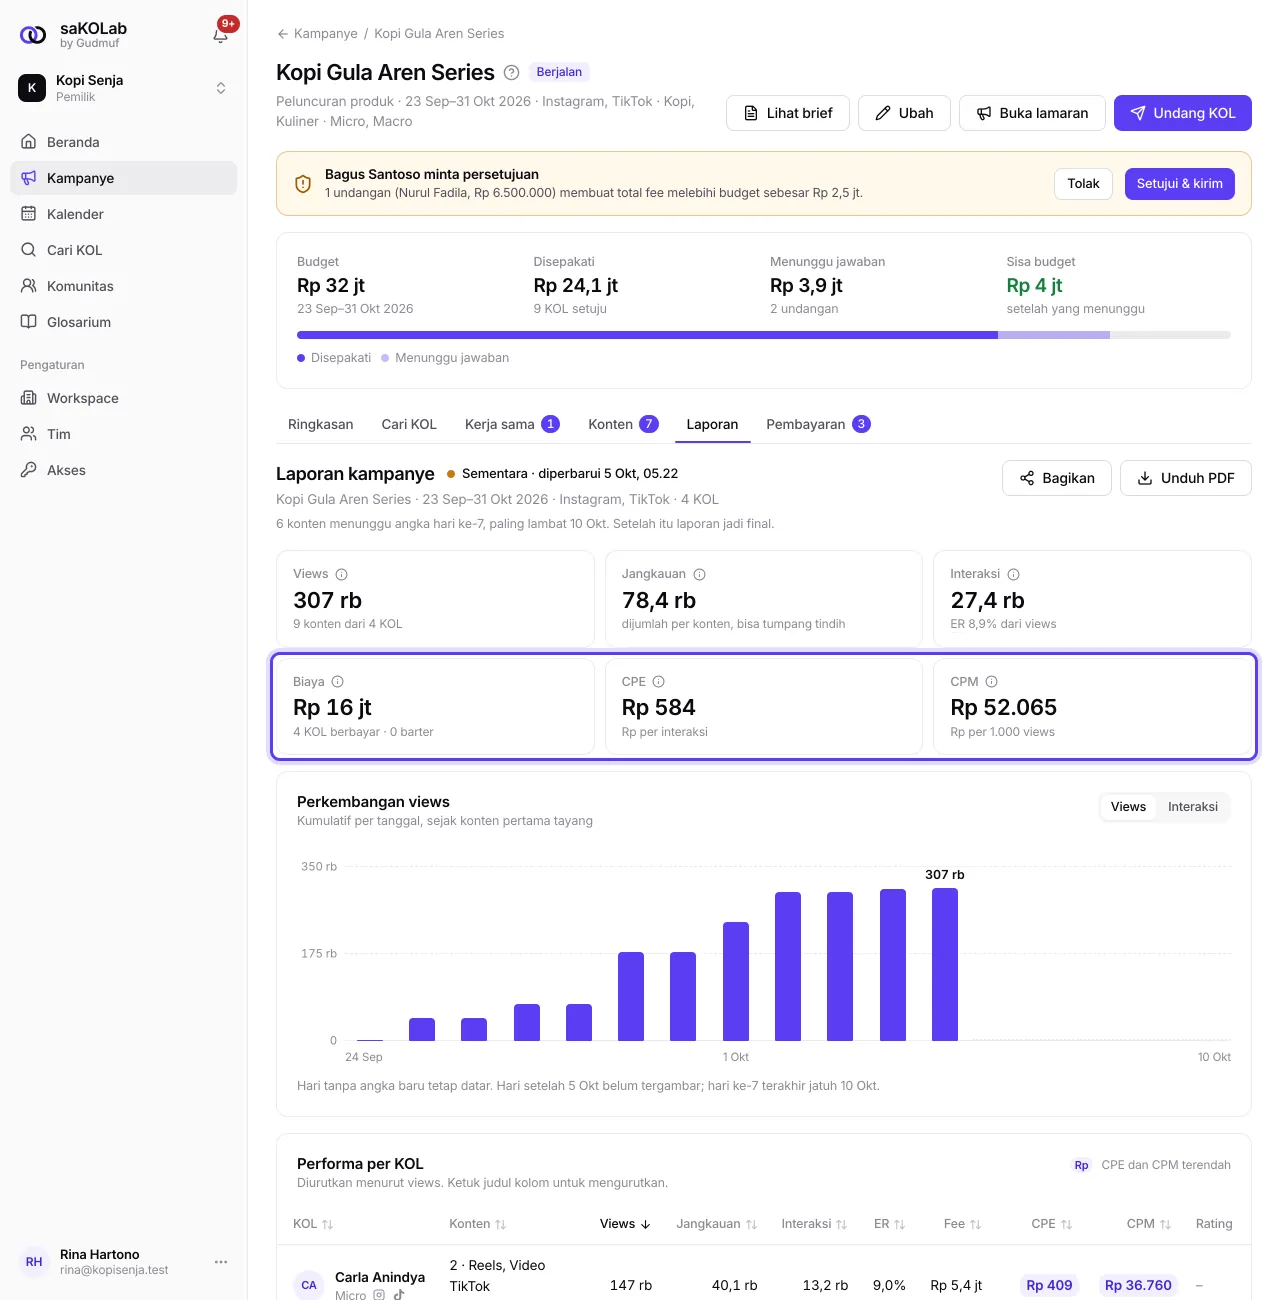Click the Undang KOL button
The height and width of the screenshot is (1300, 1280).
1183,113
